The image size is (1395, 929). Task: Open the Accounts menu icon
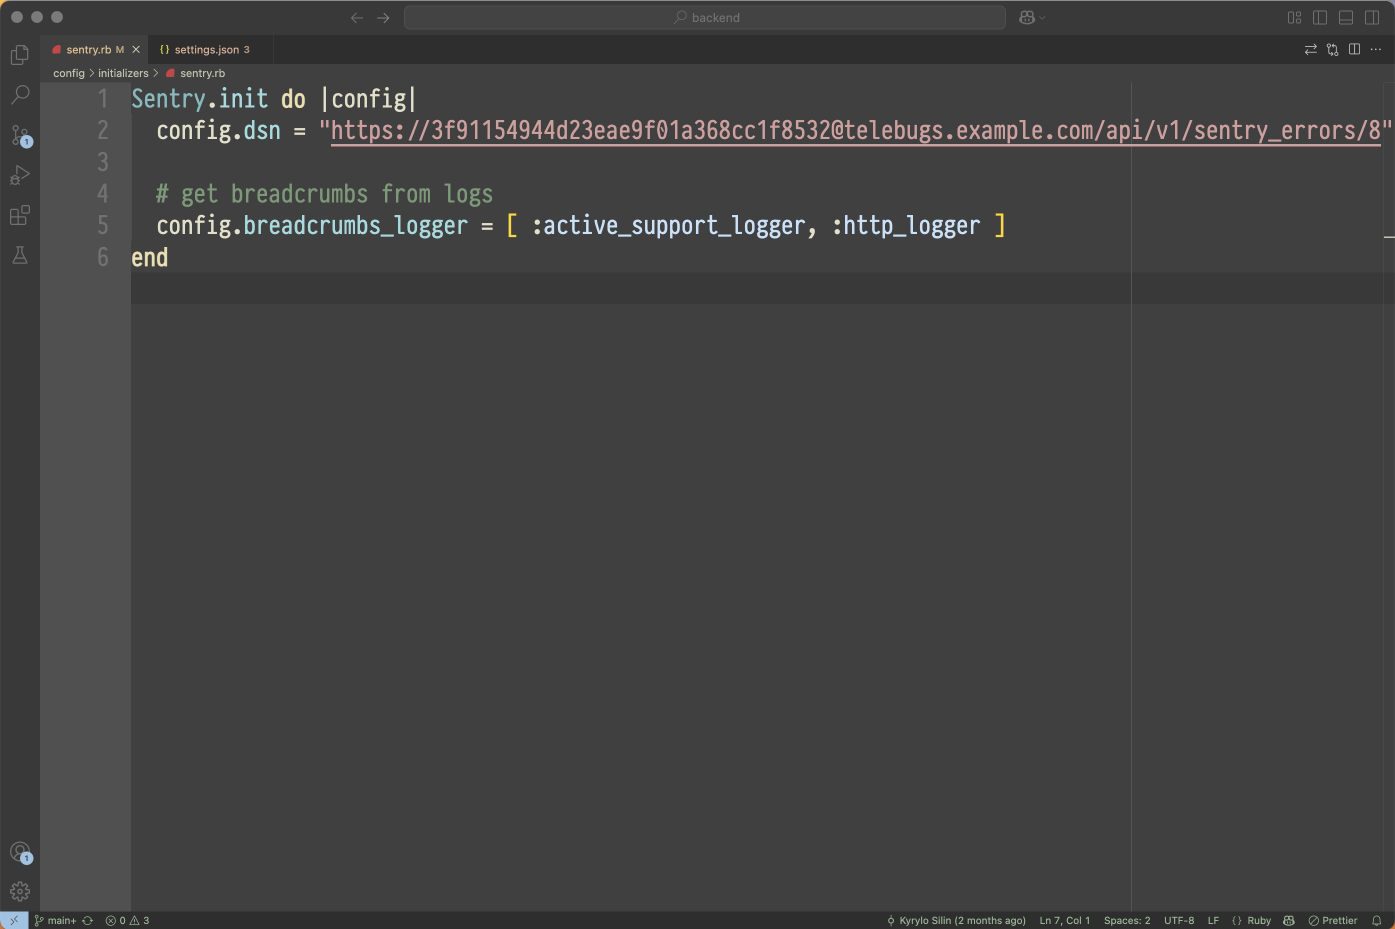20,852
